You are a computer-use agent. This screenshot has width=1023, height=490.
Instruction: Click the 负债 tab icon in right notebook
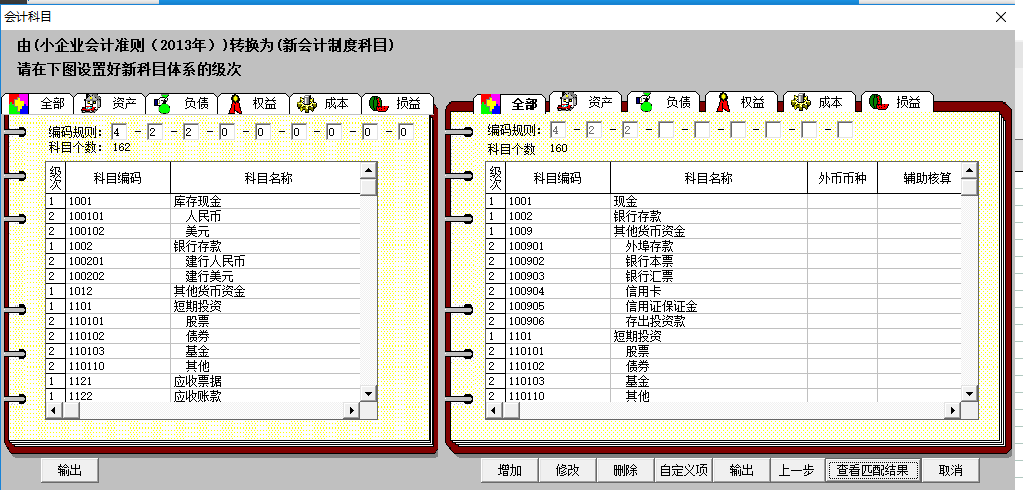(x=645, y=102)
